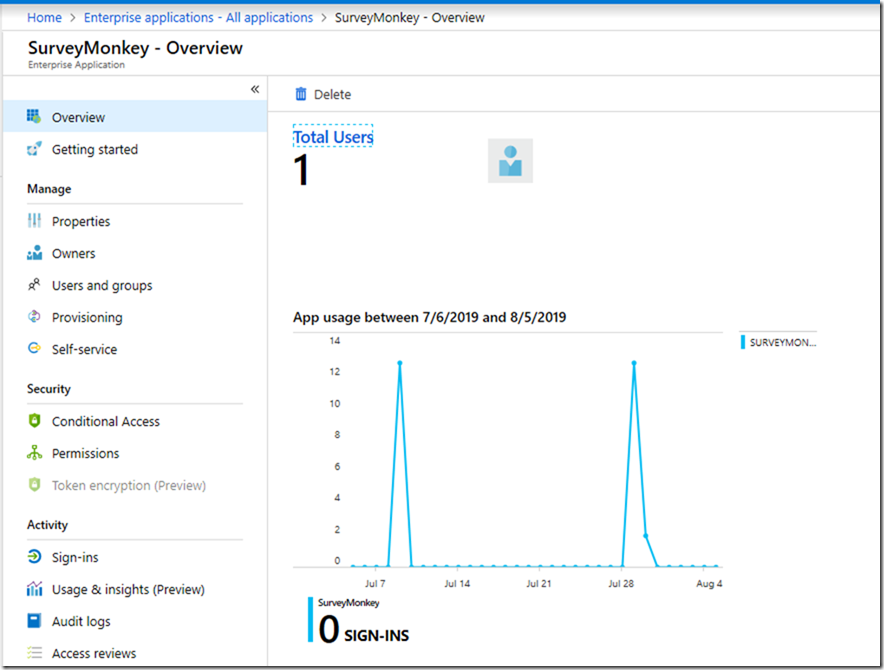Image resolution: width=884 pixels, height=670 pixels.
Task: Click the SurveyMonkey label above sign-in count
Action: [348, 603]
